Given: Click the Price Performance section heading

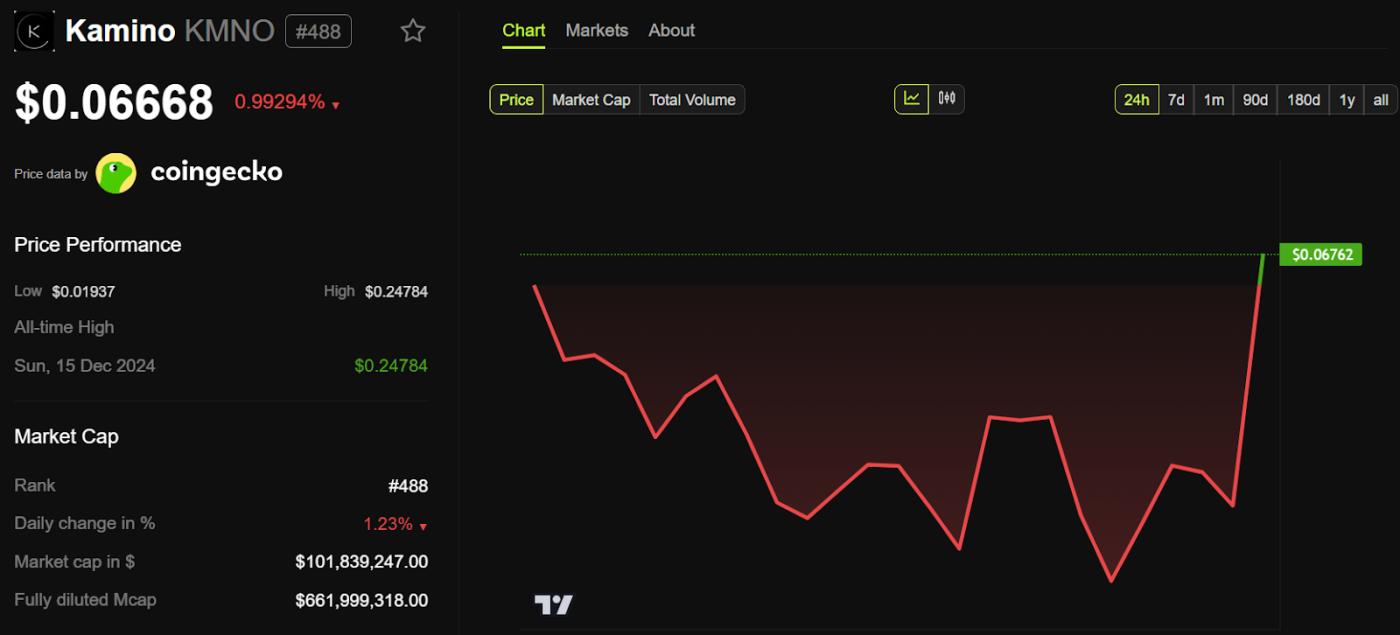Looking at the screenshot, I should tap(98, 244).
